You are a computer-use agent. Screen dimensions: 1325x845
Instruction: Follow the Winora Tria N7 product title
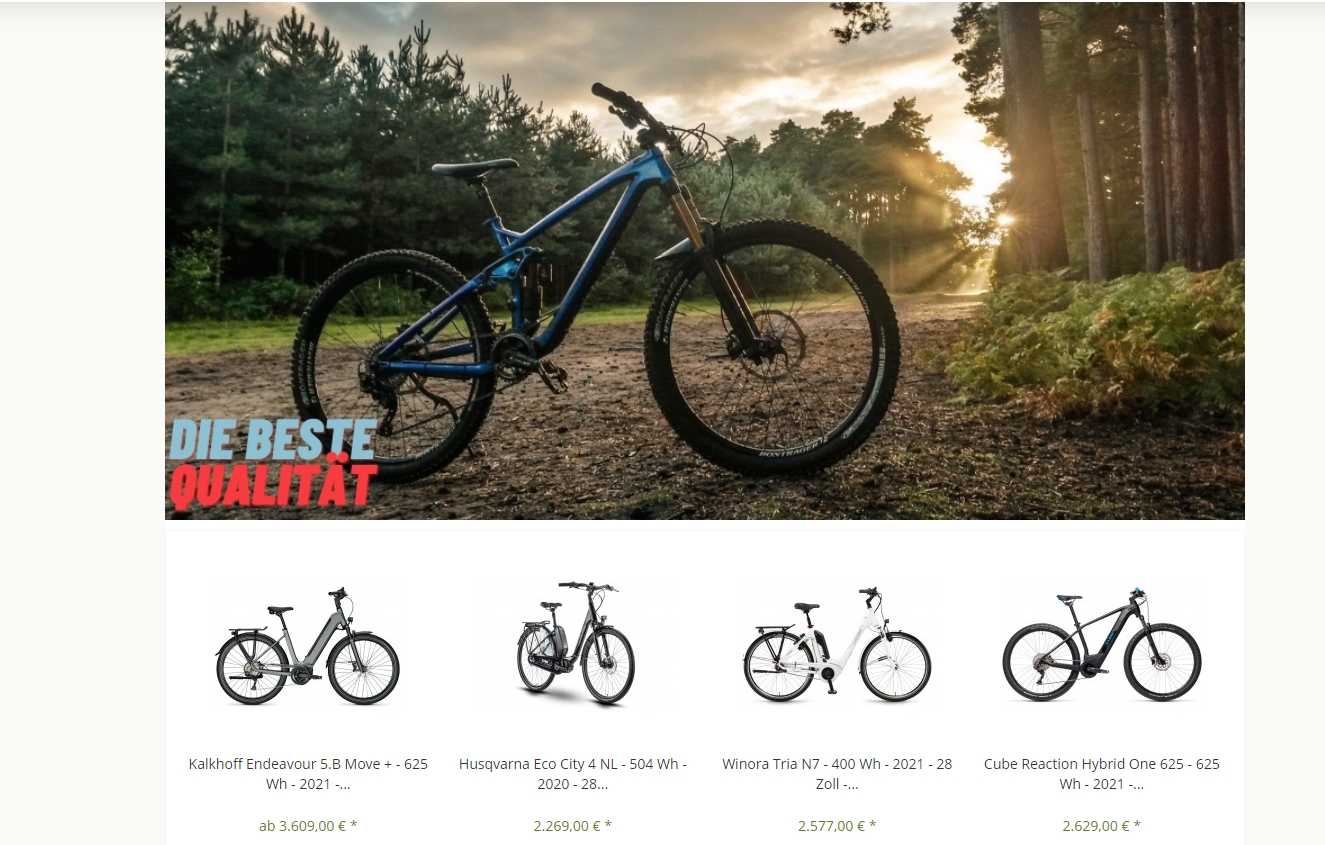click(837, 774)
